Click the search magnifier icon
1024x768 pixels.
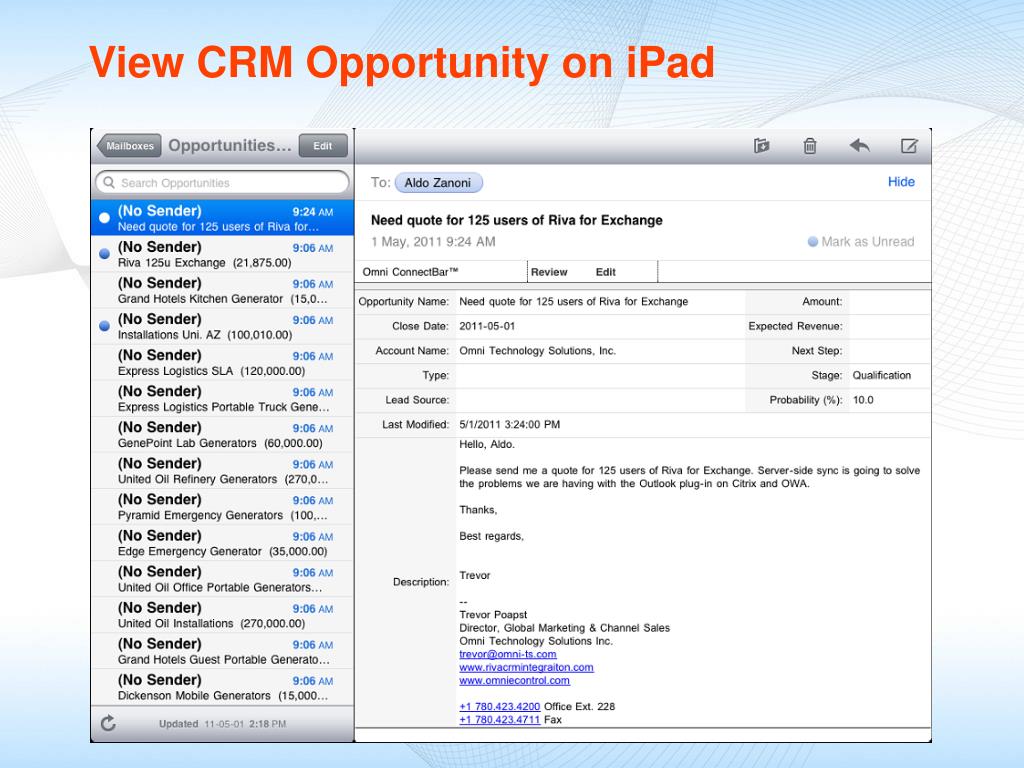click(109, 182)
